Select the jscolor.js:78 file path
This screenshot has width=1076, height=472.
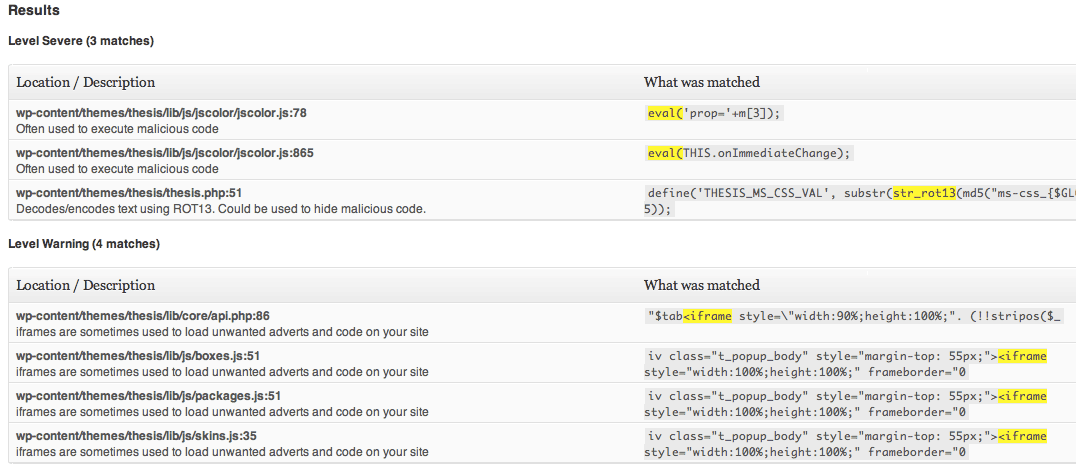161,113
